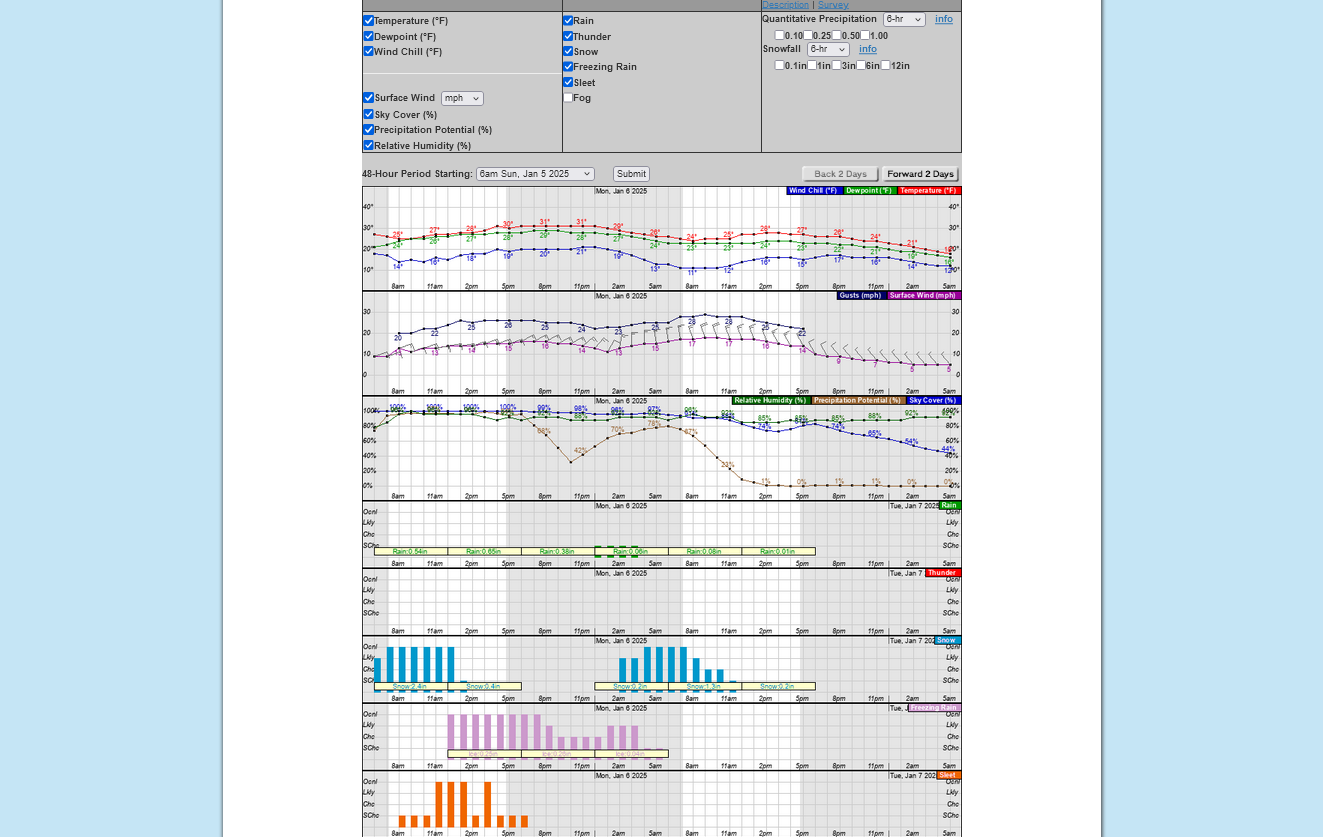The height and width of the screenshot is (837, 1323).
Task: Select the Ice:0.04in amount box
Action: click(631, 754)
